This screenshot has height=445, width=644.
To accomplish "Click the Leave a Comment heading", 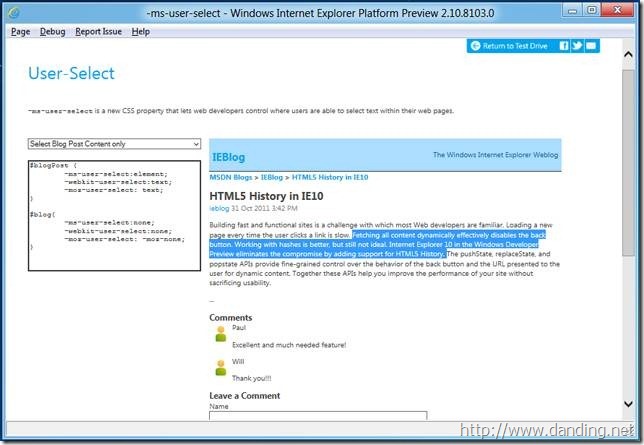I will (x=245, y=396).
